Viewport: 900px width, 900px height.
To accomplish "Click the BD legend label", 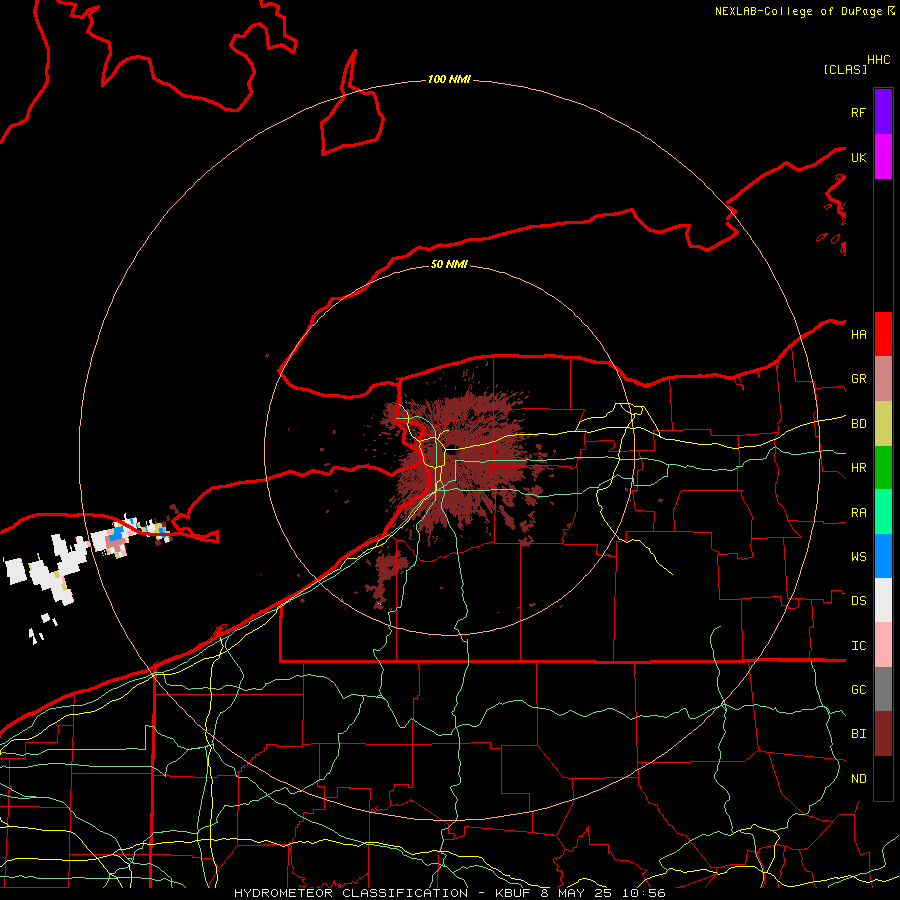I will 858,424.
